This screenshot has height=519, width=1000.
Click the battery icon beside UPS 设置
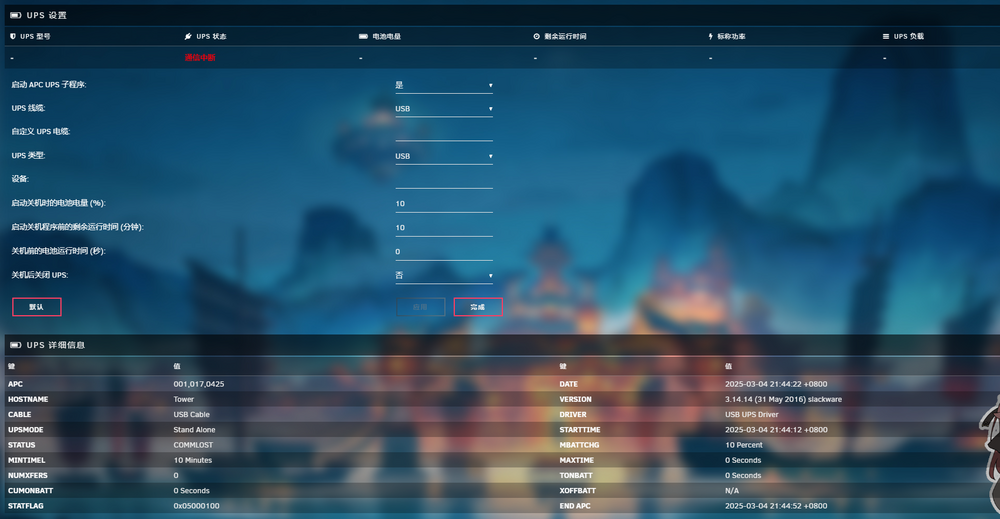click(16, 15)
